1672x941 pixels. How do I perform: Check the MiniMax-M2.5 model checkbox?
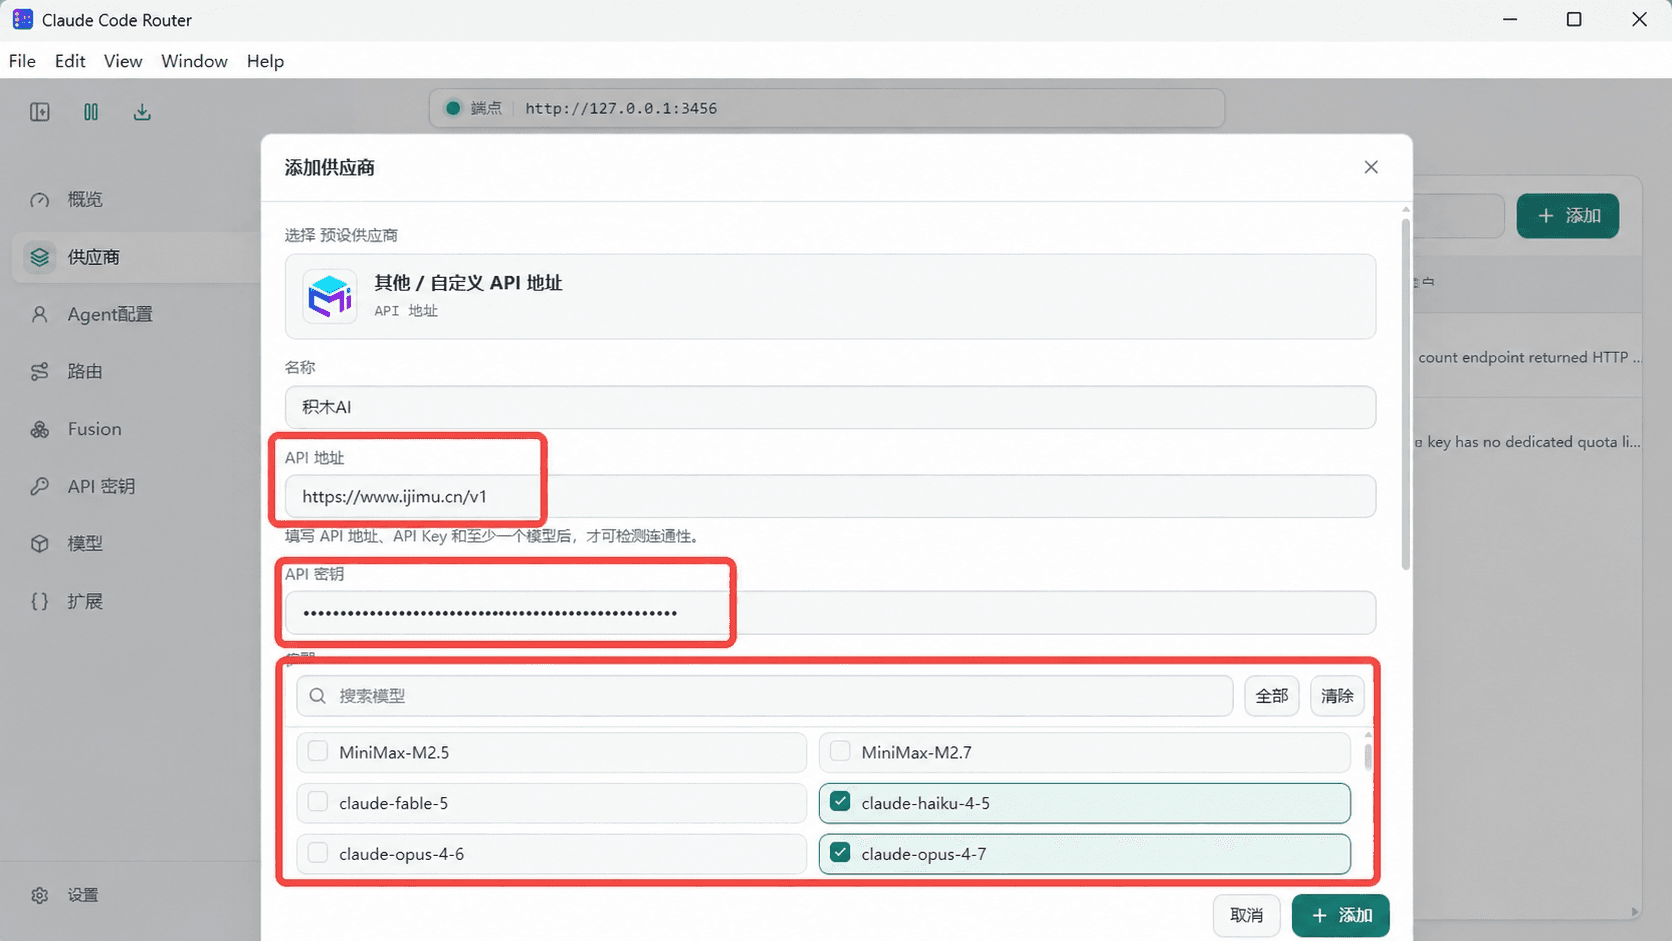click(318, 751)
